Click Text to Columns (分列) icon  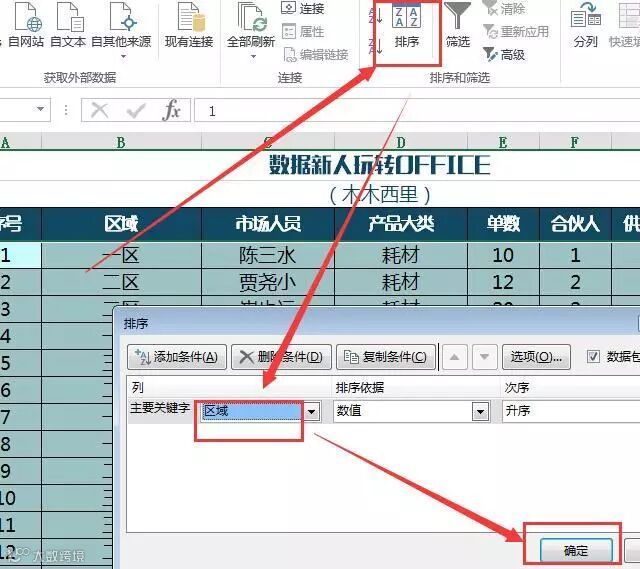click(x=586, y=24)
